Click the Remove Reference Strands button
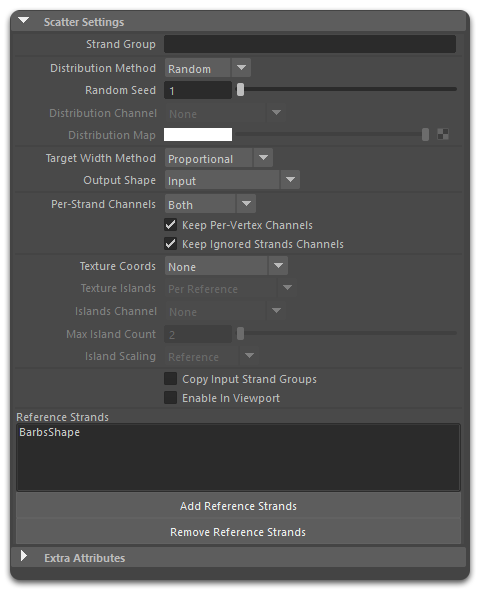The width and height of the screenshot is (480, 590). tap(238, 532)
